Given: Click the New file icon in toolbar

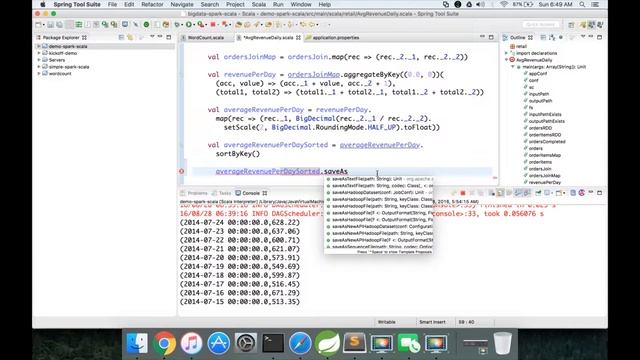Looking at the screenshot, I should 38,25.
